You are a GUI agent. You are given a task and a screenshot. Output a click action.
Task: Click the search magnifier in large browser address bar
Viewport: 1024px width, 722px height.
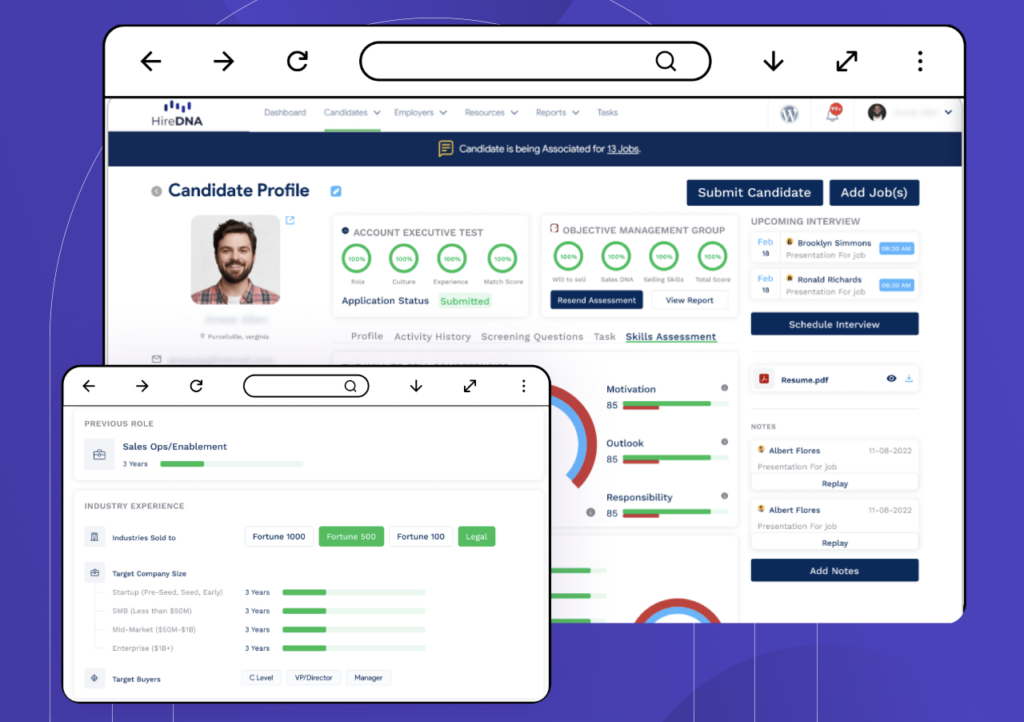point(665,61)
